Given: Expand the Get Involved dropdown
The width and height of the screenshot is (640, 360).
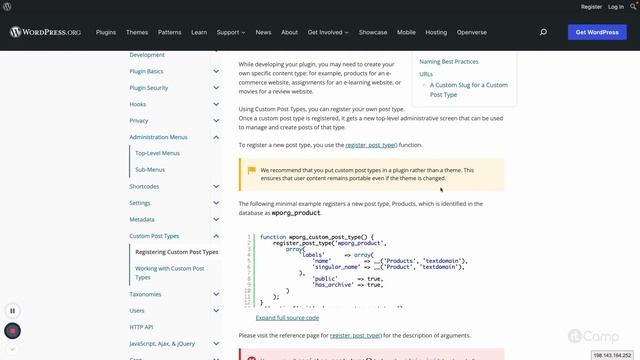Looking at the screenshot, I should (x=328, y=32).
